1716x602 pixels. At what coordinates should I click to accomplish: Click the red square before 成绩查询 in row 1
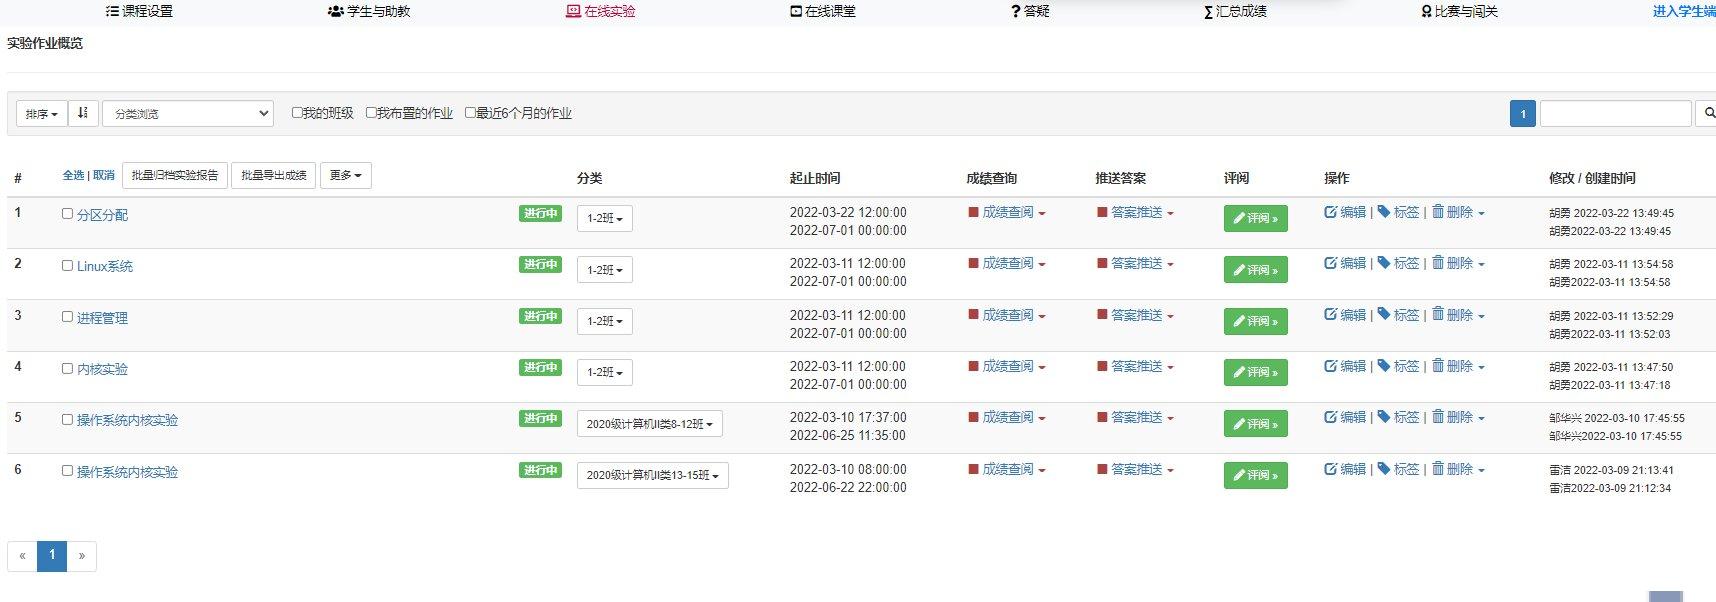click(x=973, y=212)
